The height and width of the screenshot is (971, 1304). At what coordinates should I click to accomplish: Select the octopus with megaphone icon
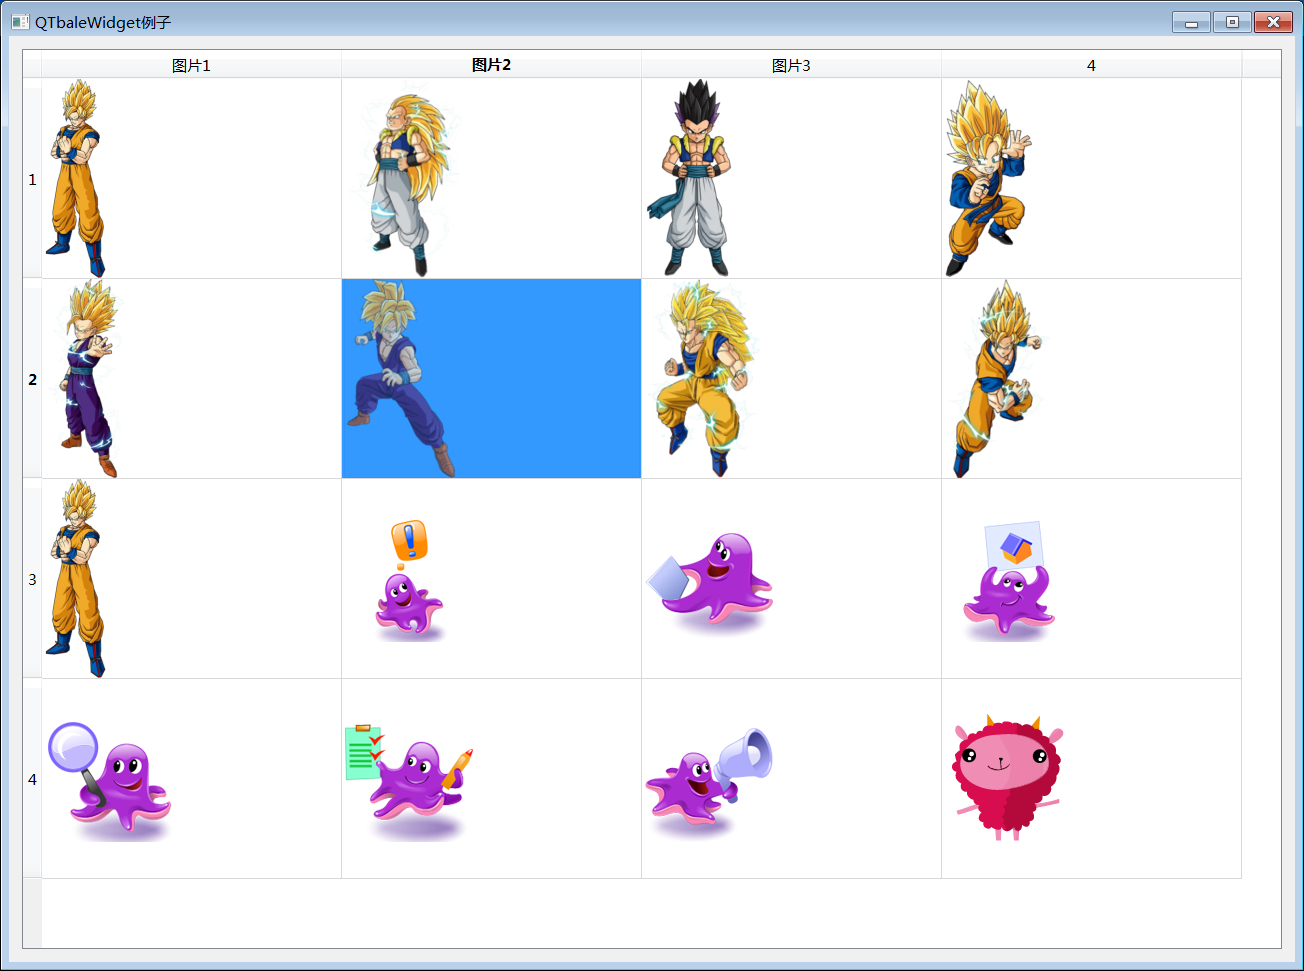709,781
